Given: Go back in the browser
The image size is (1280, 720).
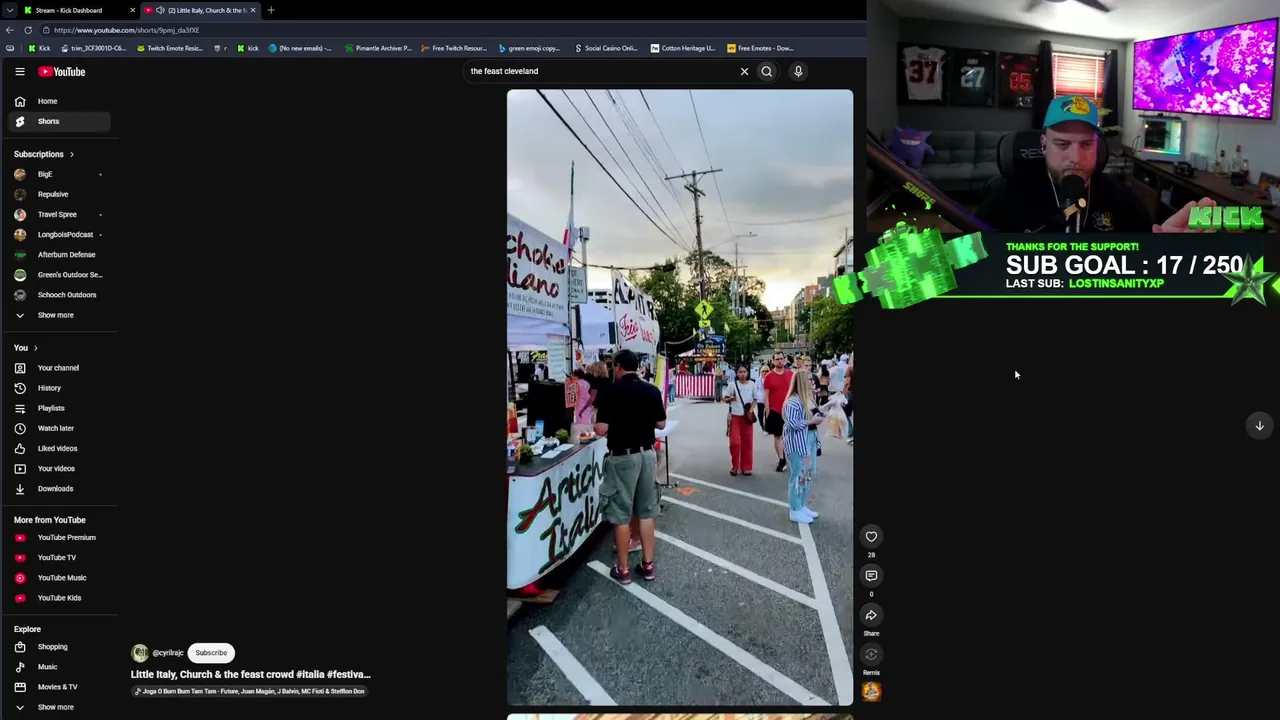Looking at the screenshot, I should tap(10, 30).
